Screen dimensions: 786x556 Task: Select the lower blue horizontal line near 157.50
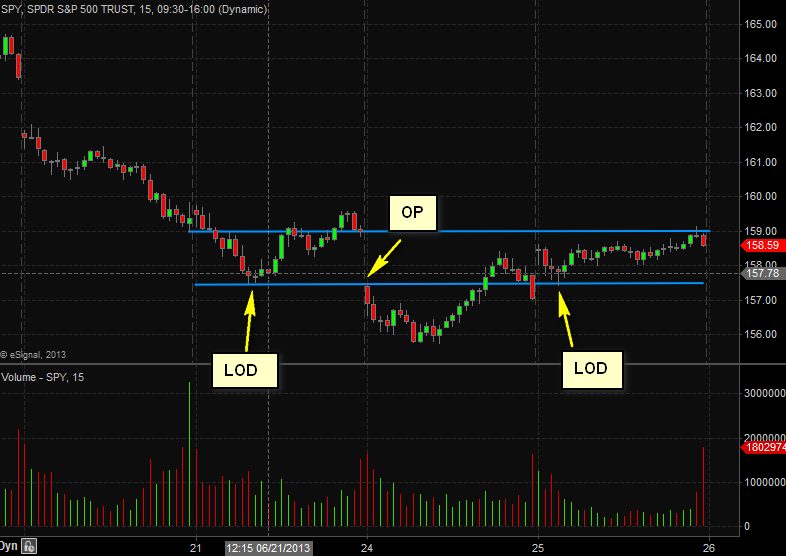click(x=449, y=284)
